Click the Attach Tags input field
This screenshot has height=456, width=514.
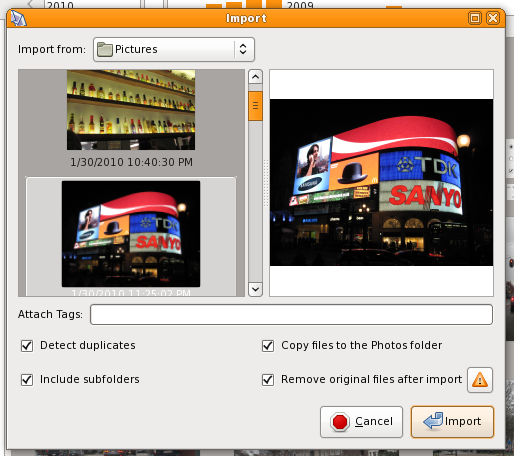pyautogui.click(x=291, y=314)
